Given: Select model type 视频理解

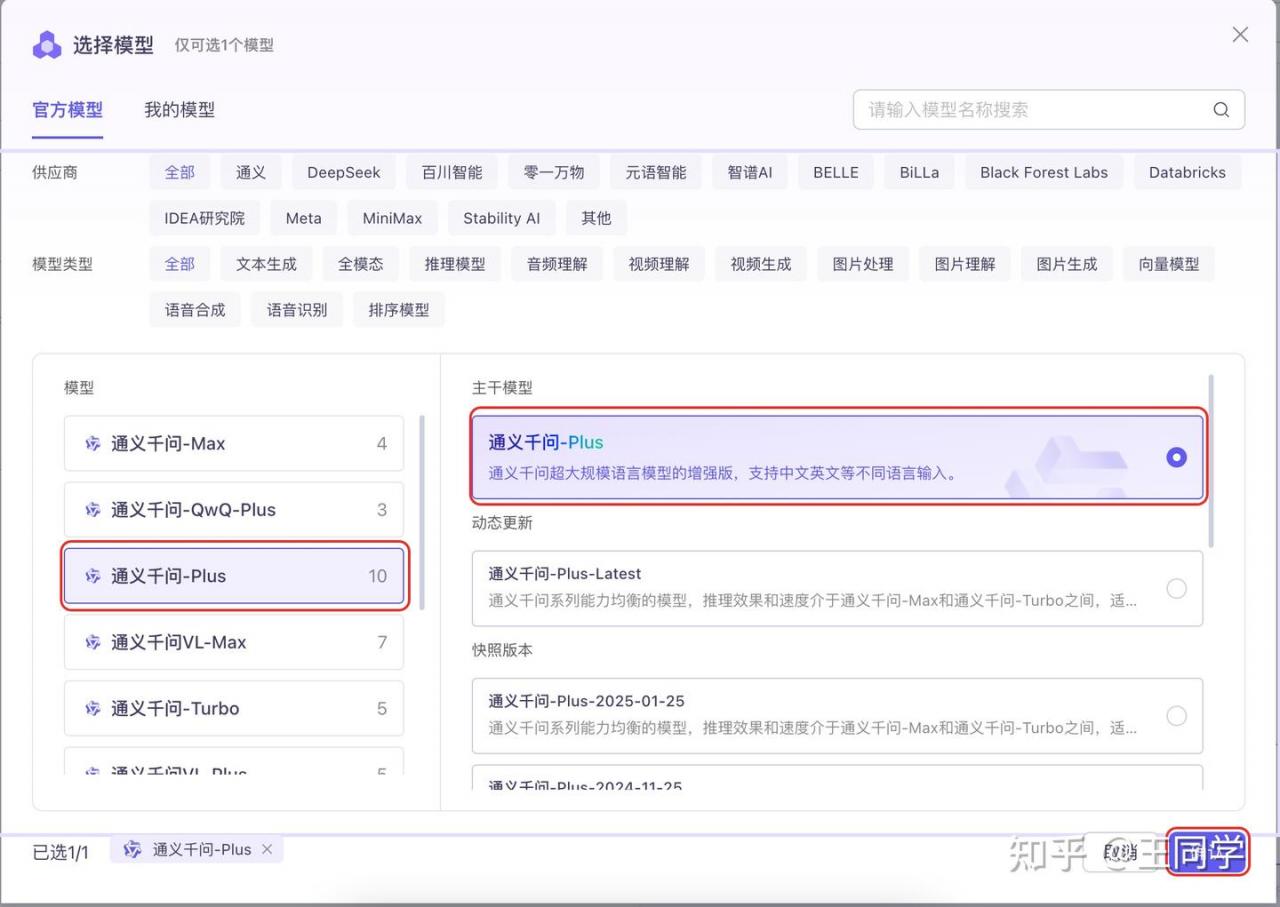Looking at the screenshot, I should (659, 264).
